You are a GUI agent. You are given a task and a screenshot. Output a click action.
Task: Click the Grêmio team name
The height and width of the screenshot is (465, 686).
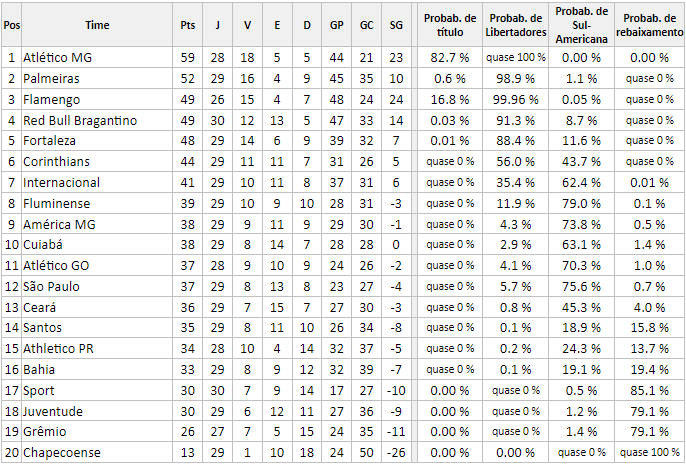(x=45, y=432)
